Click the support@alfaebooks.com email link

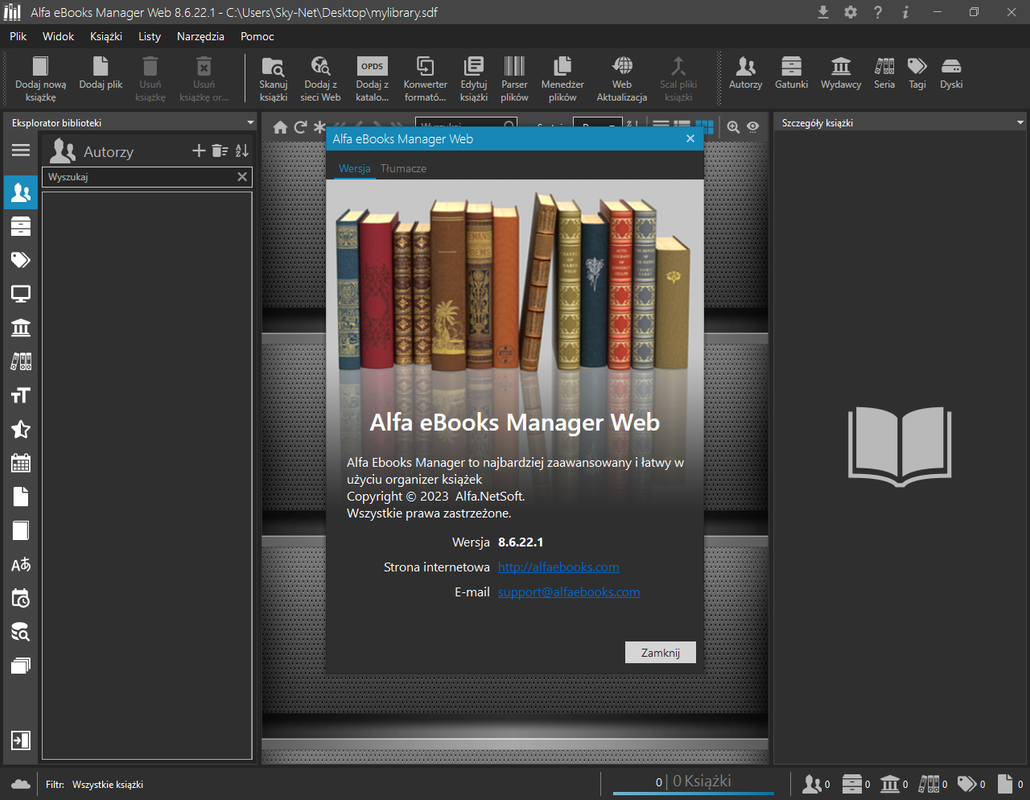coord(568,592)
